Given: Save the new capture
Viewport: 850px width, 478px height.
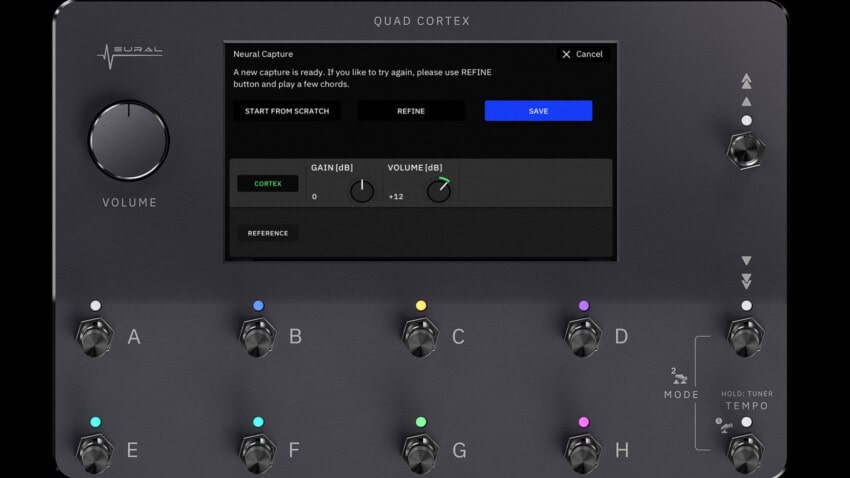Looking at the screenshot, I should 538,111.
